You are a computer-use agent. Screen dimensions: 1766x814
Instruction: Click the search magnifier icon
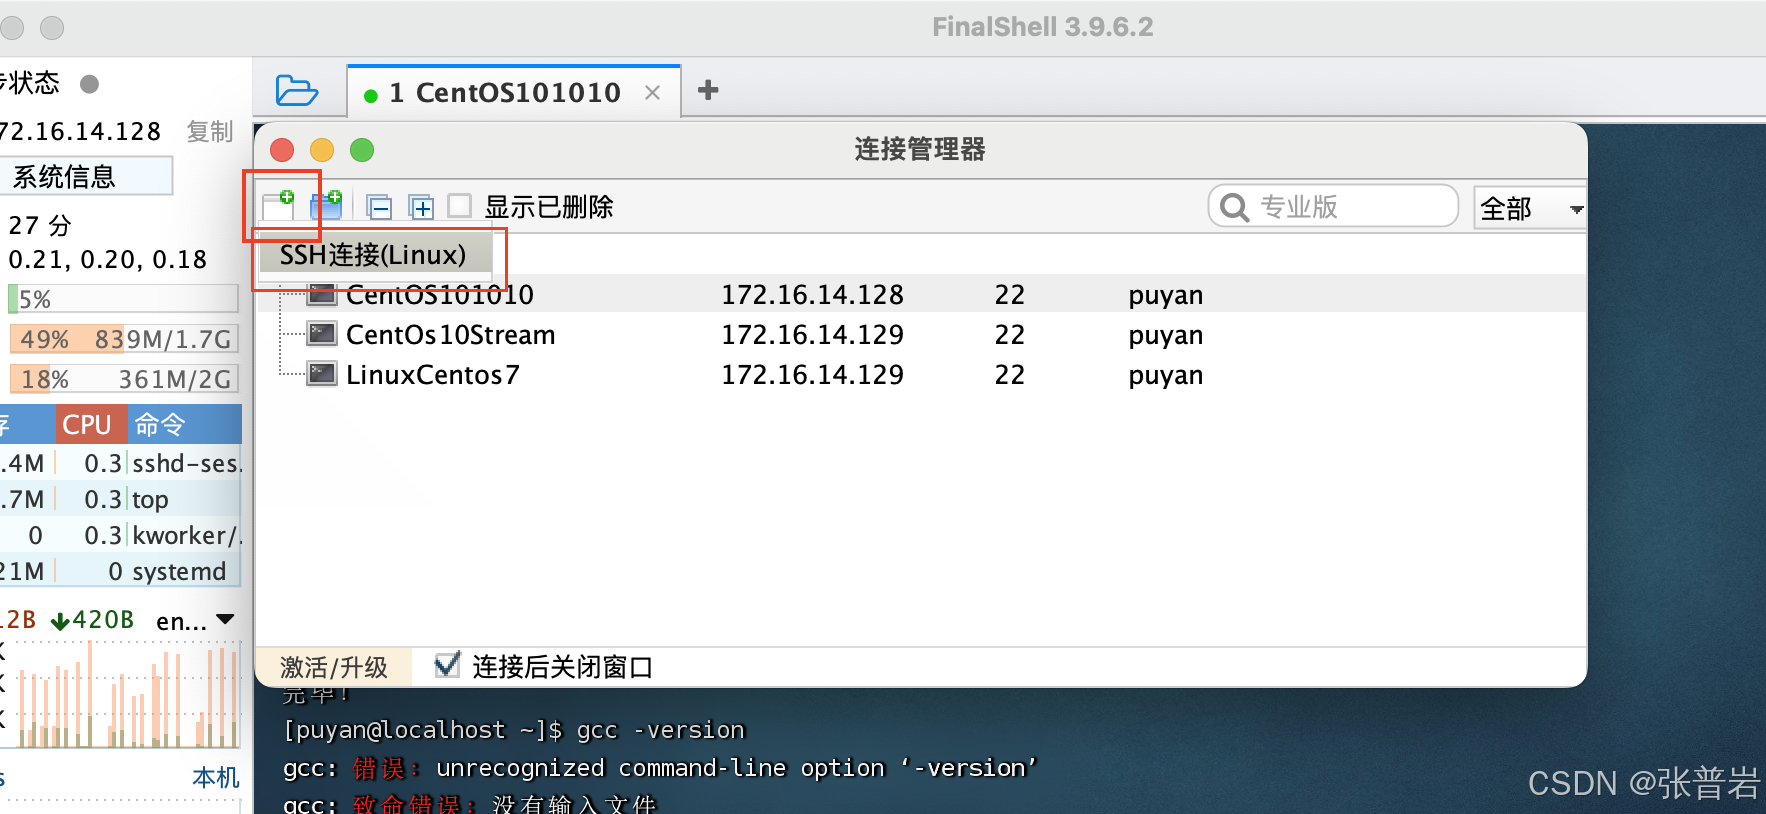click(1235, 207)
